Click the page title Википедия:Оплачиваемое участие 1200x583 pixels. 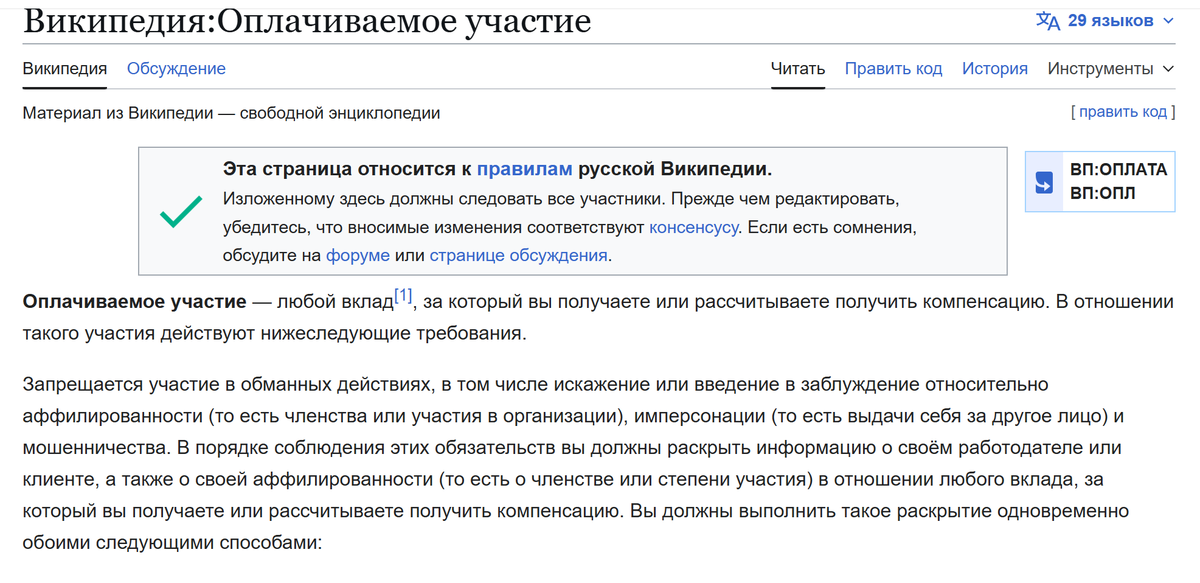(306, 20)
